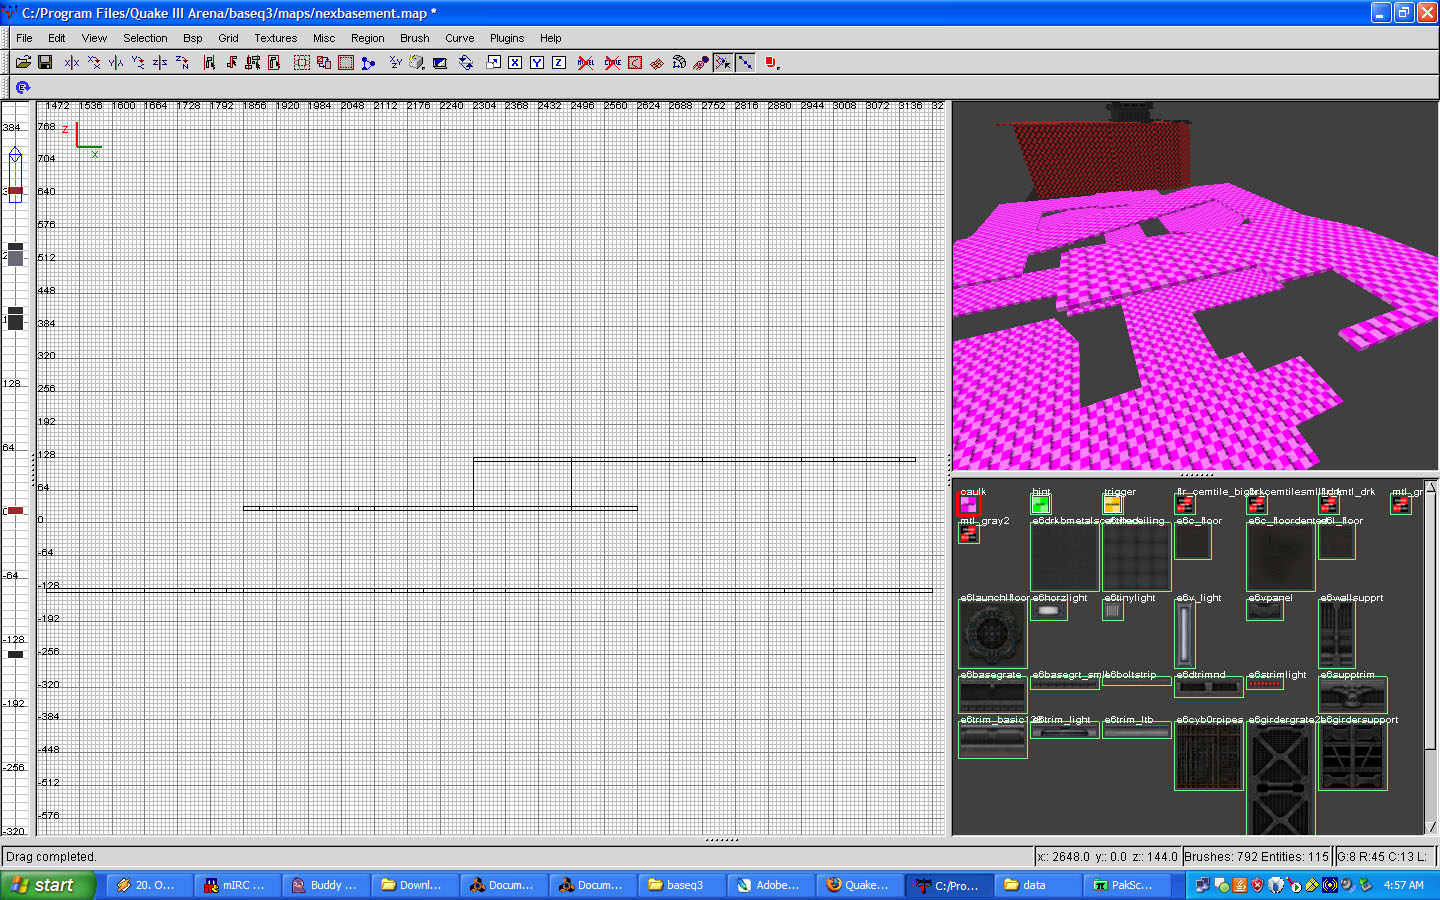Open the File menu
Viewport: 1440px width, 900px height.
coord(24,38)
